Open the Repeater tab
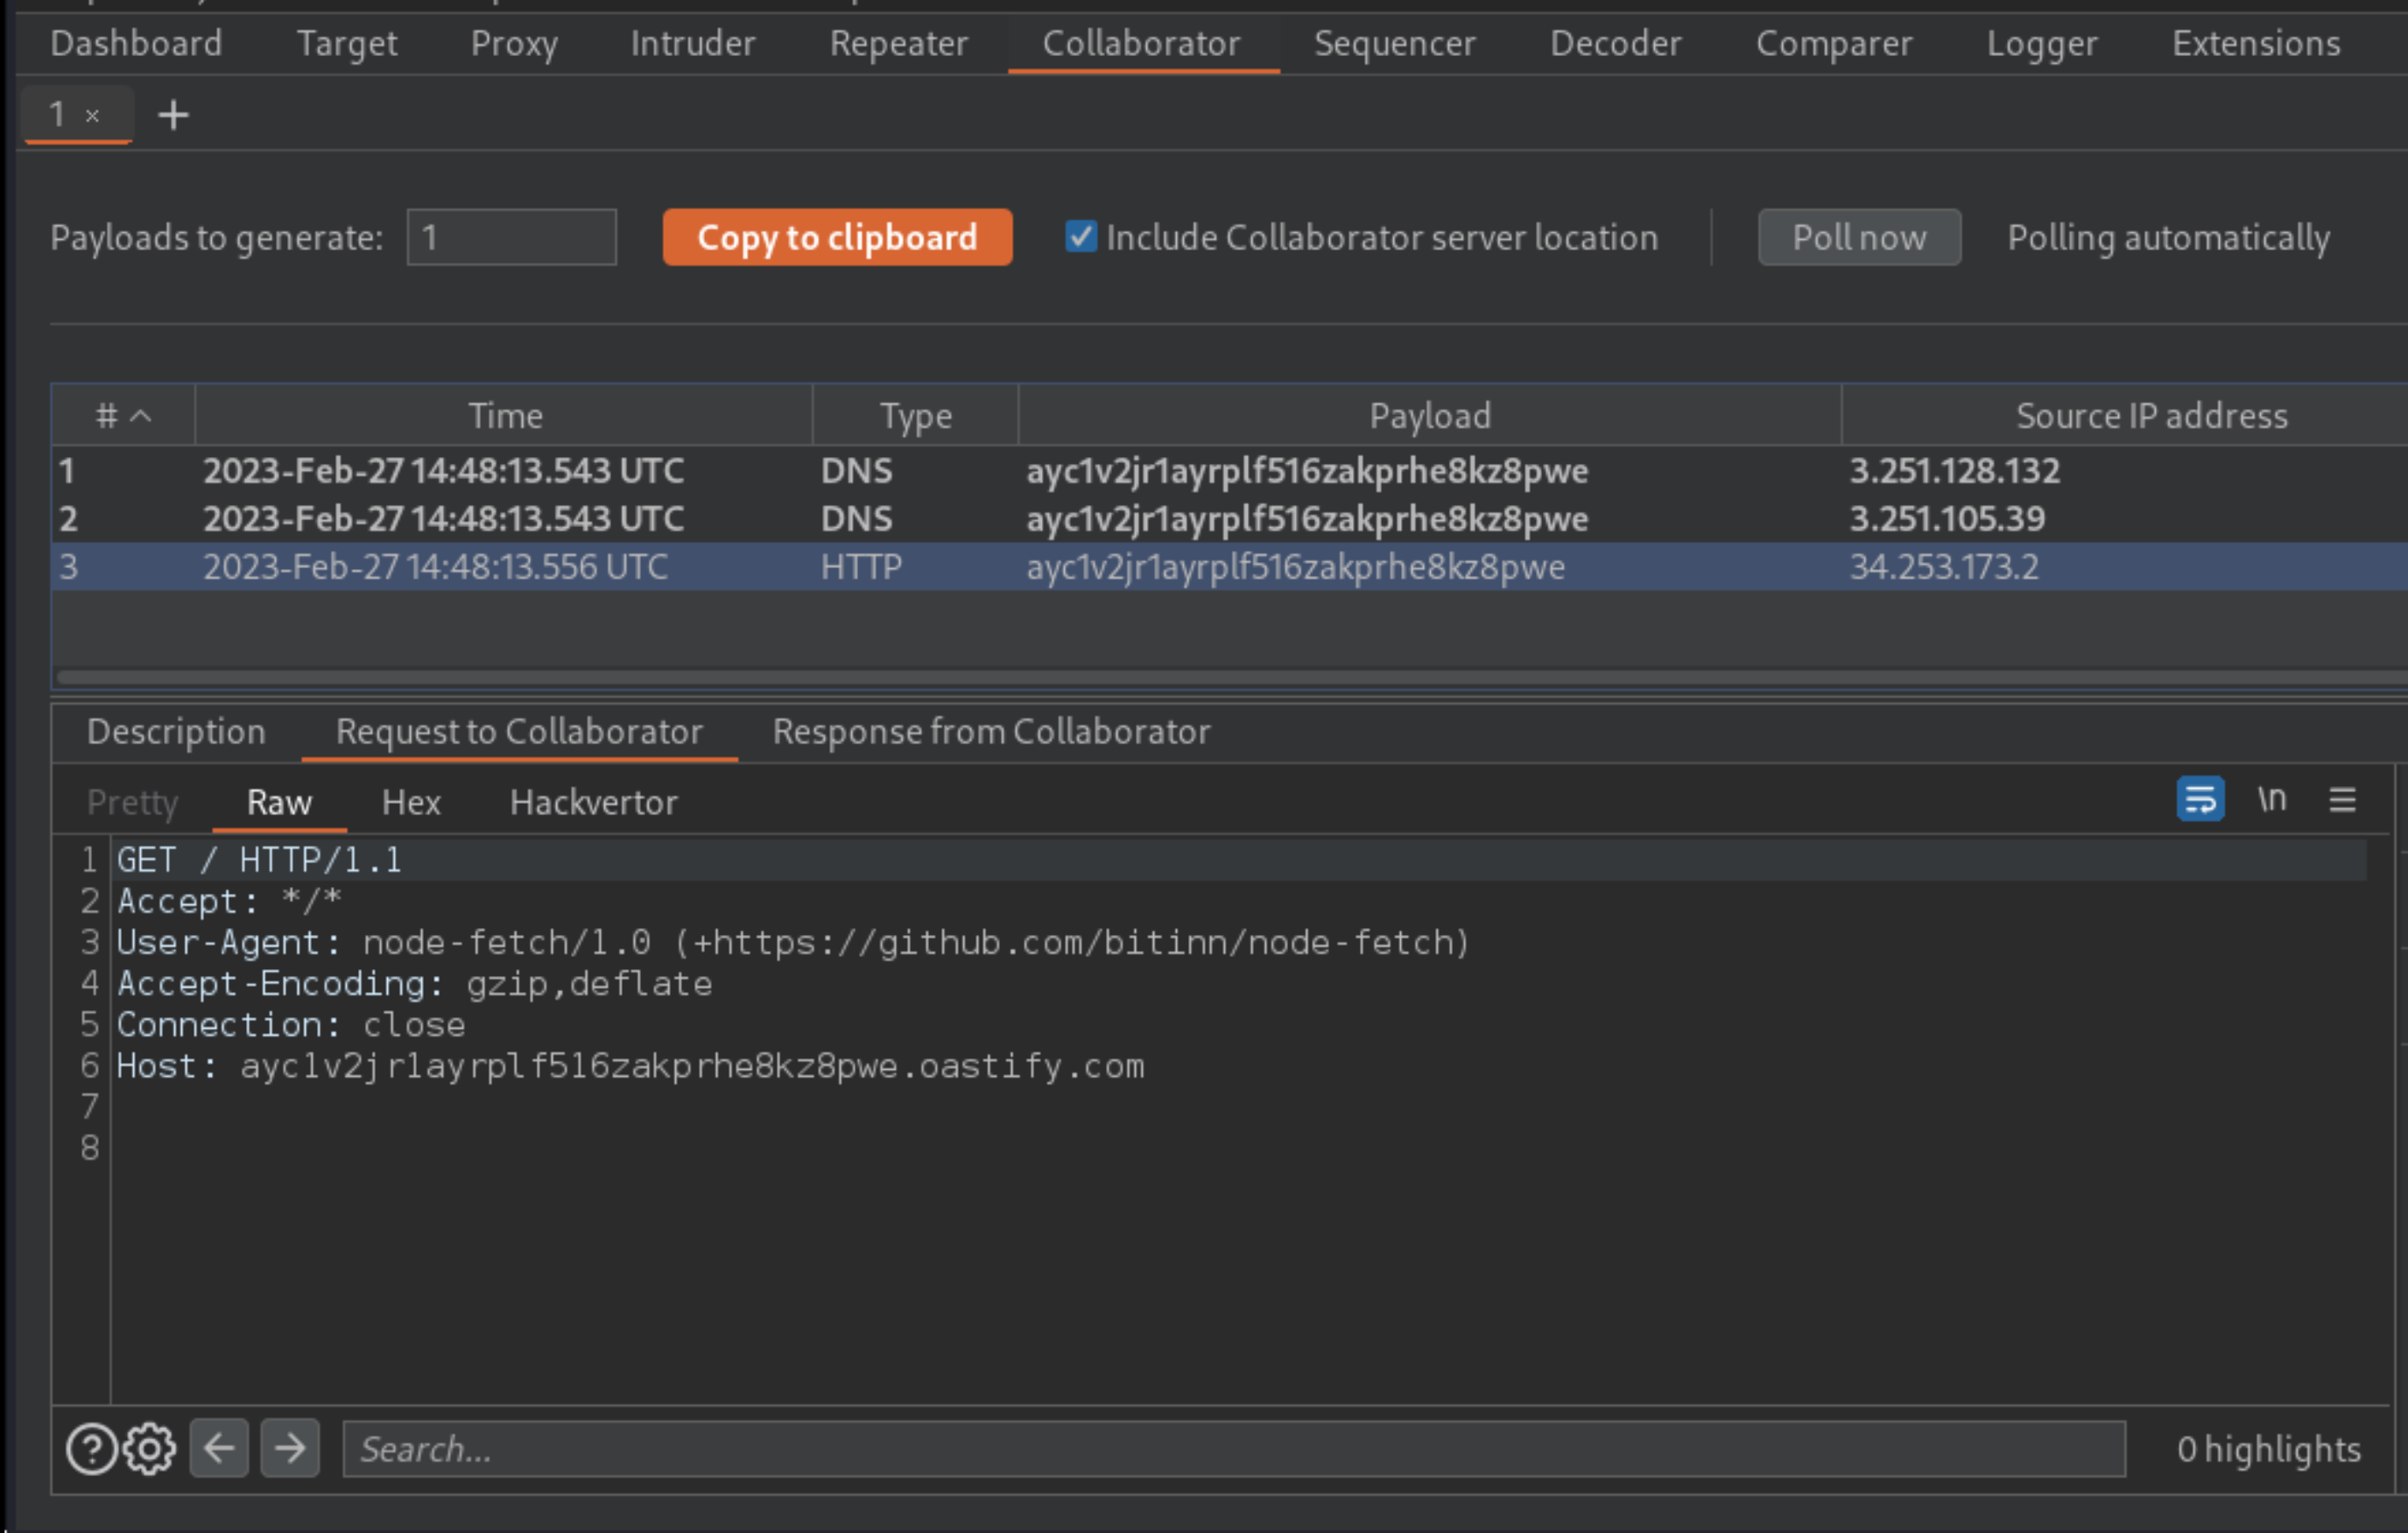Screen dimensions: 2408x1533 click(x=898, y=43)
